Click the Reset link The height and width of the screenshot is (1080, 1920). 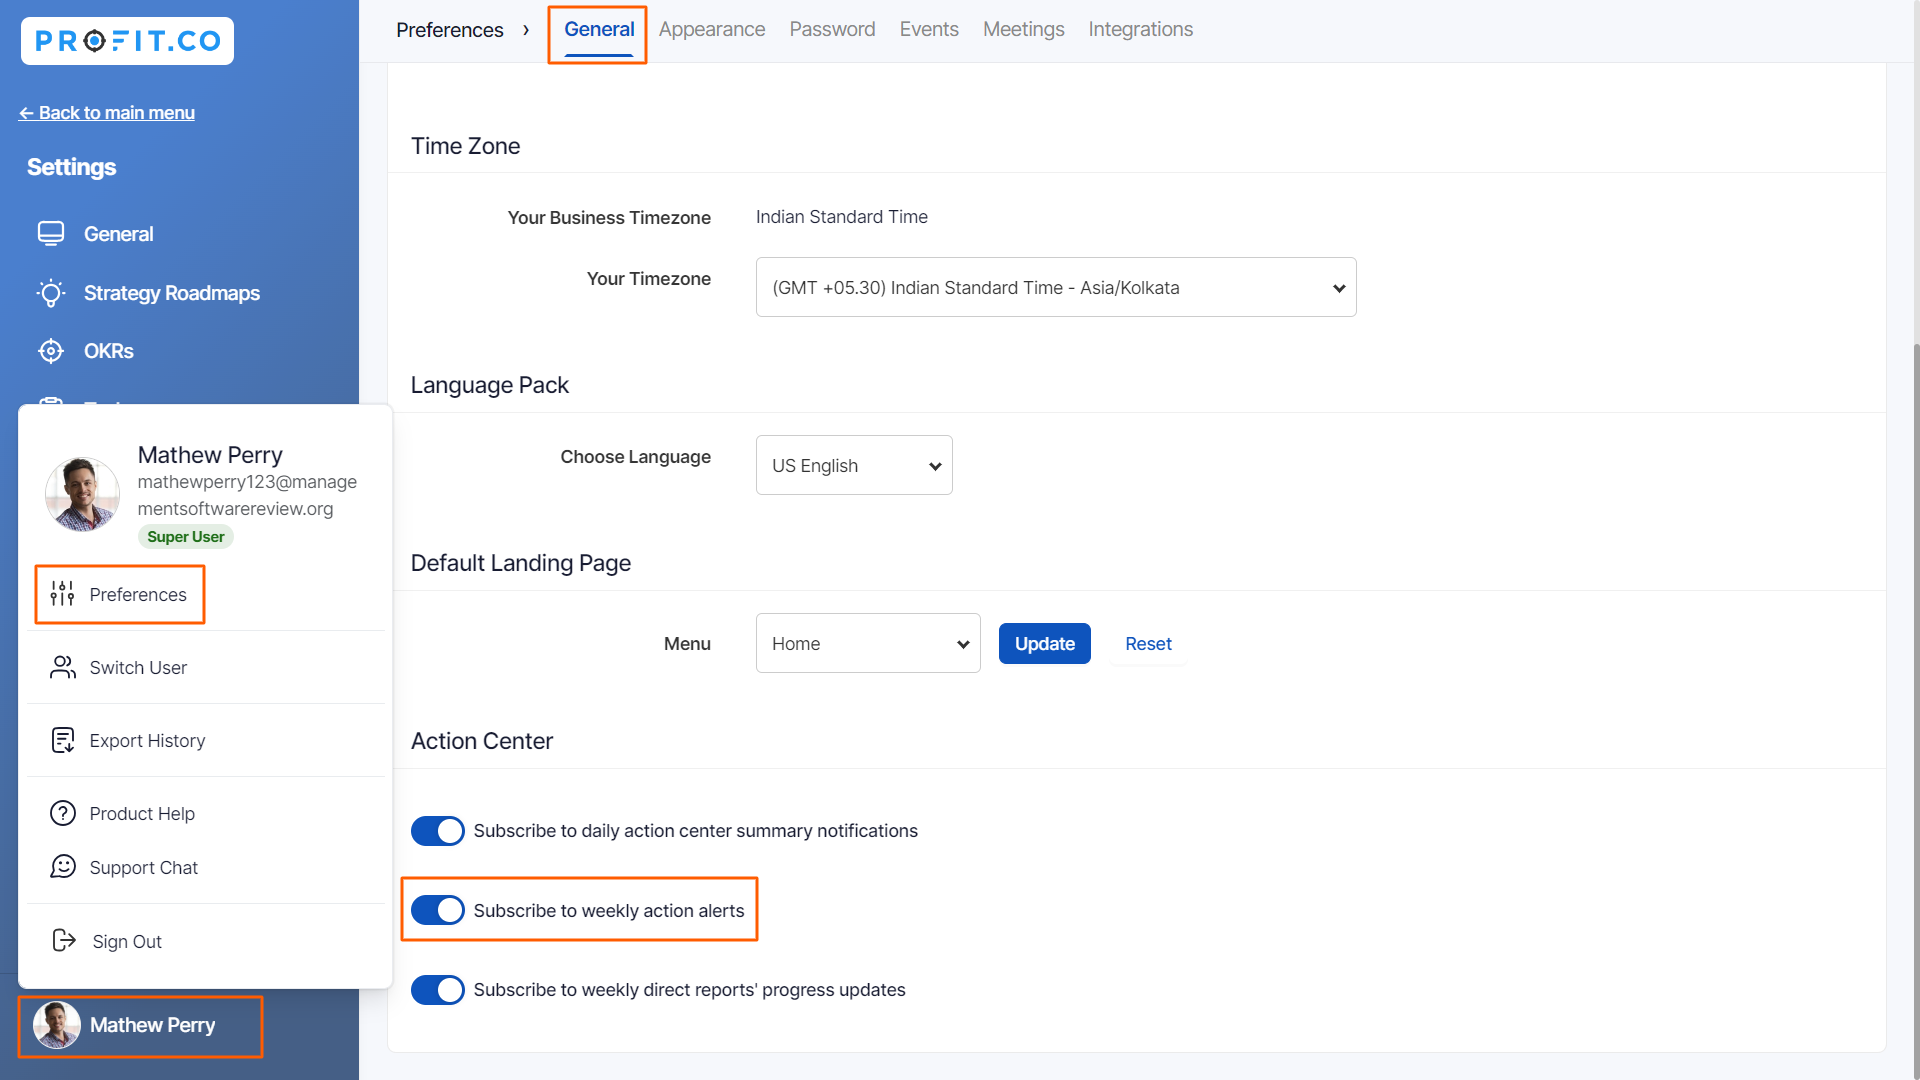pyautogui.click(x=1148, y=644)
